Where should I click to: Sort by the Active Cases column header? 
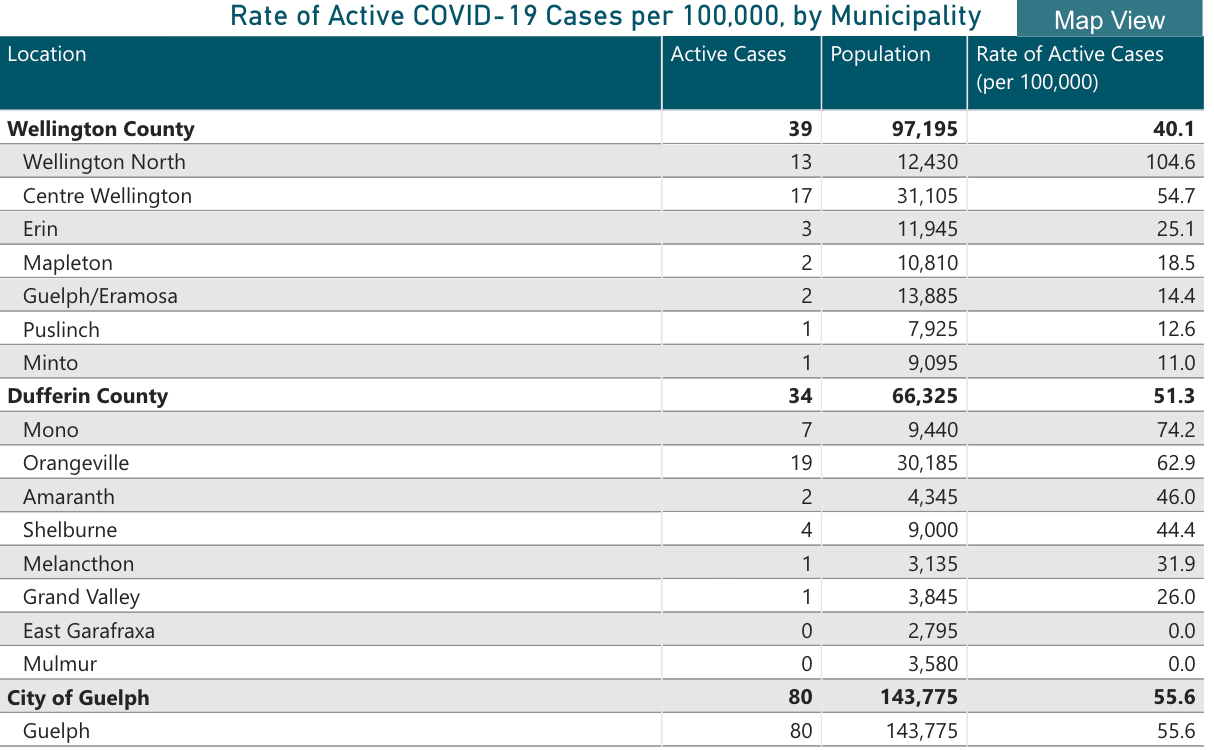click(728, 55)
